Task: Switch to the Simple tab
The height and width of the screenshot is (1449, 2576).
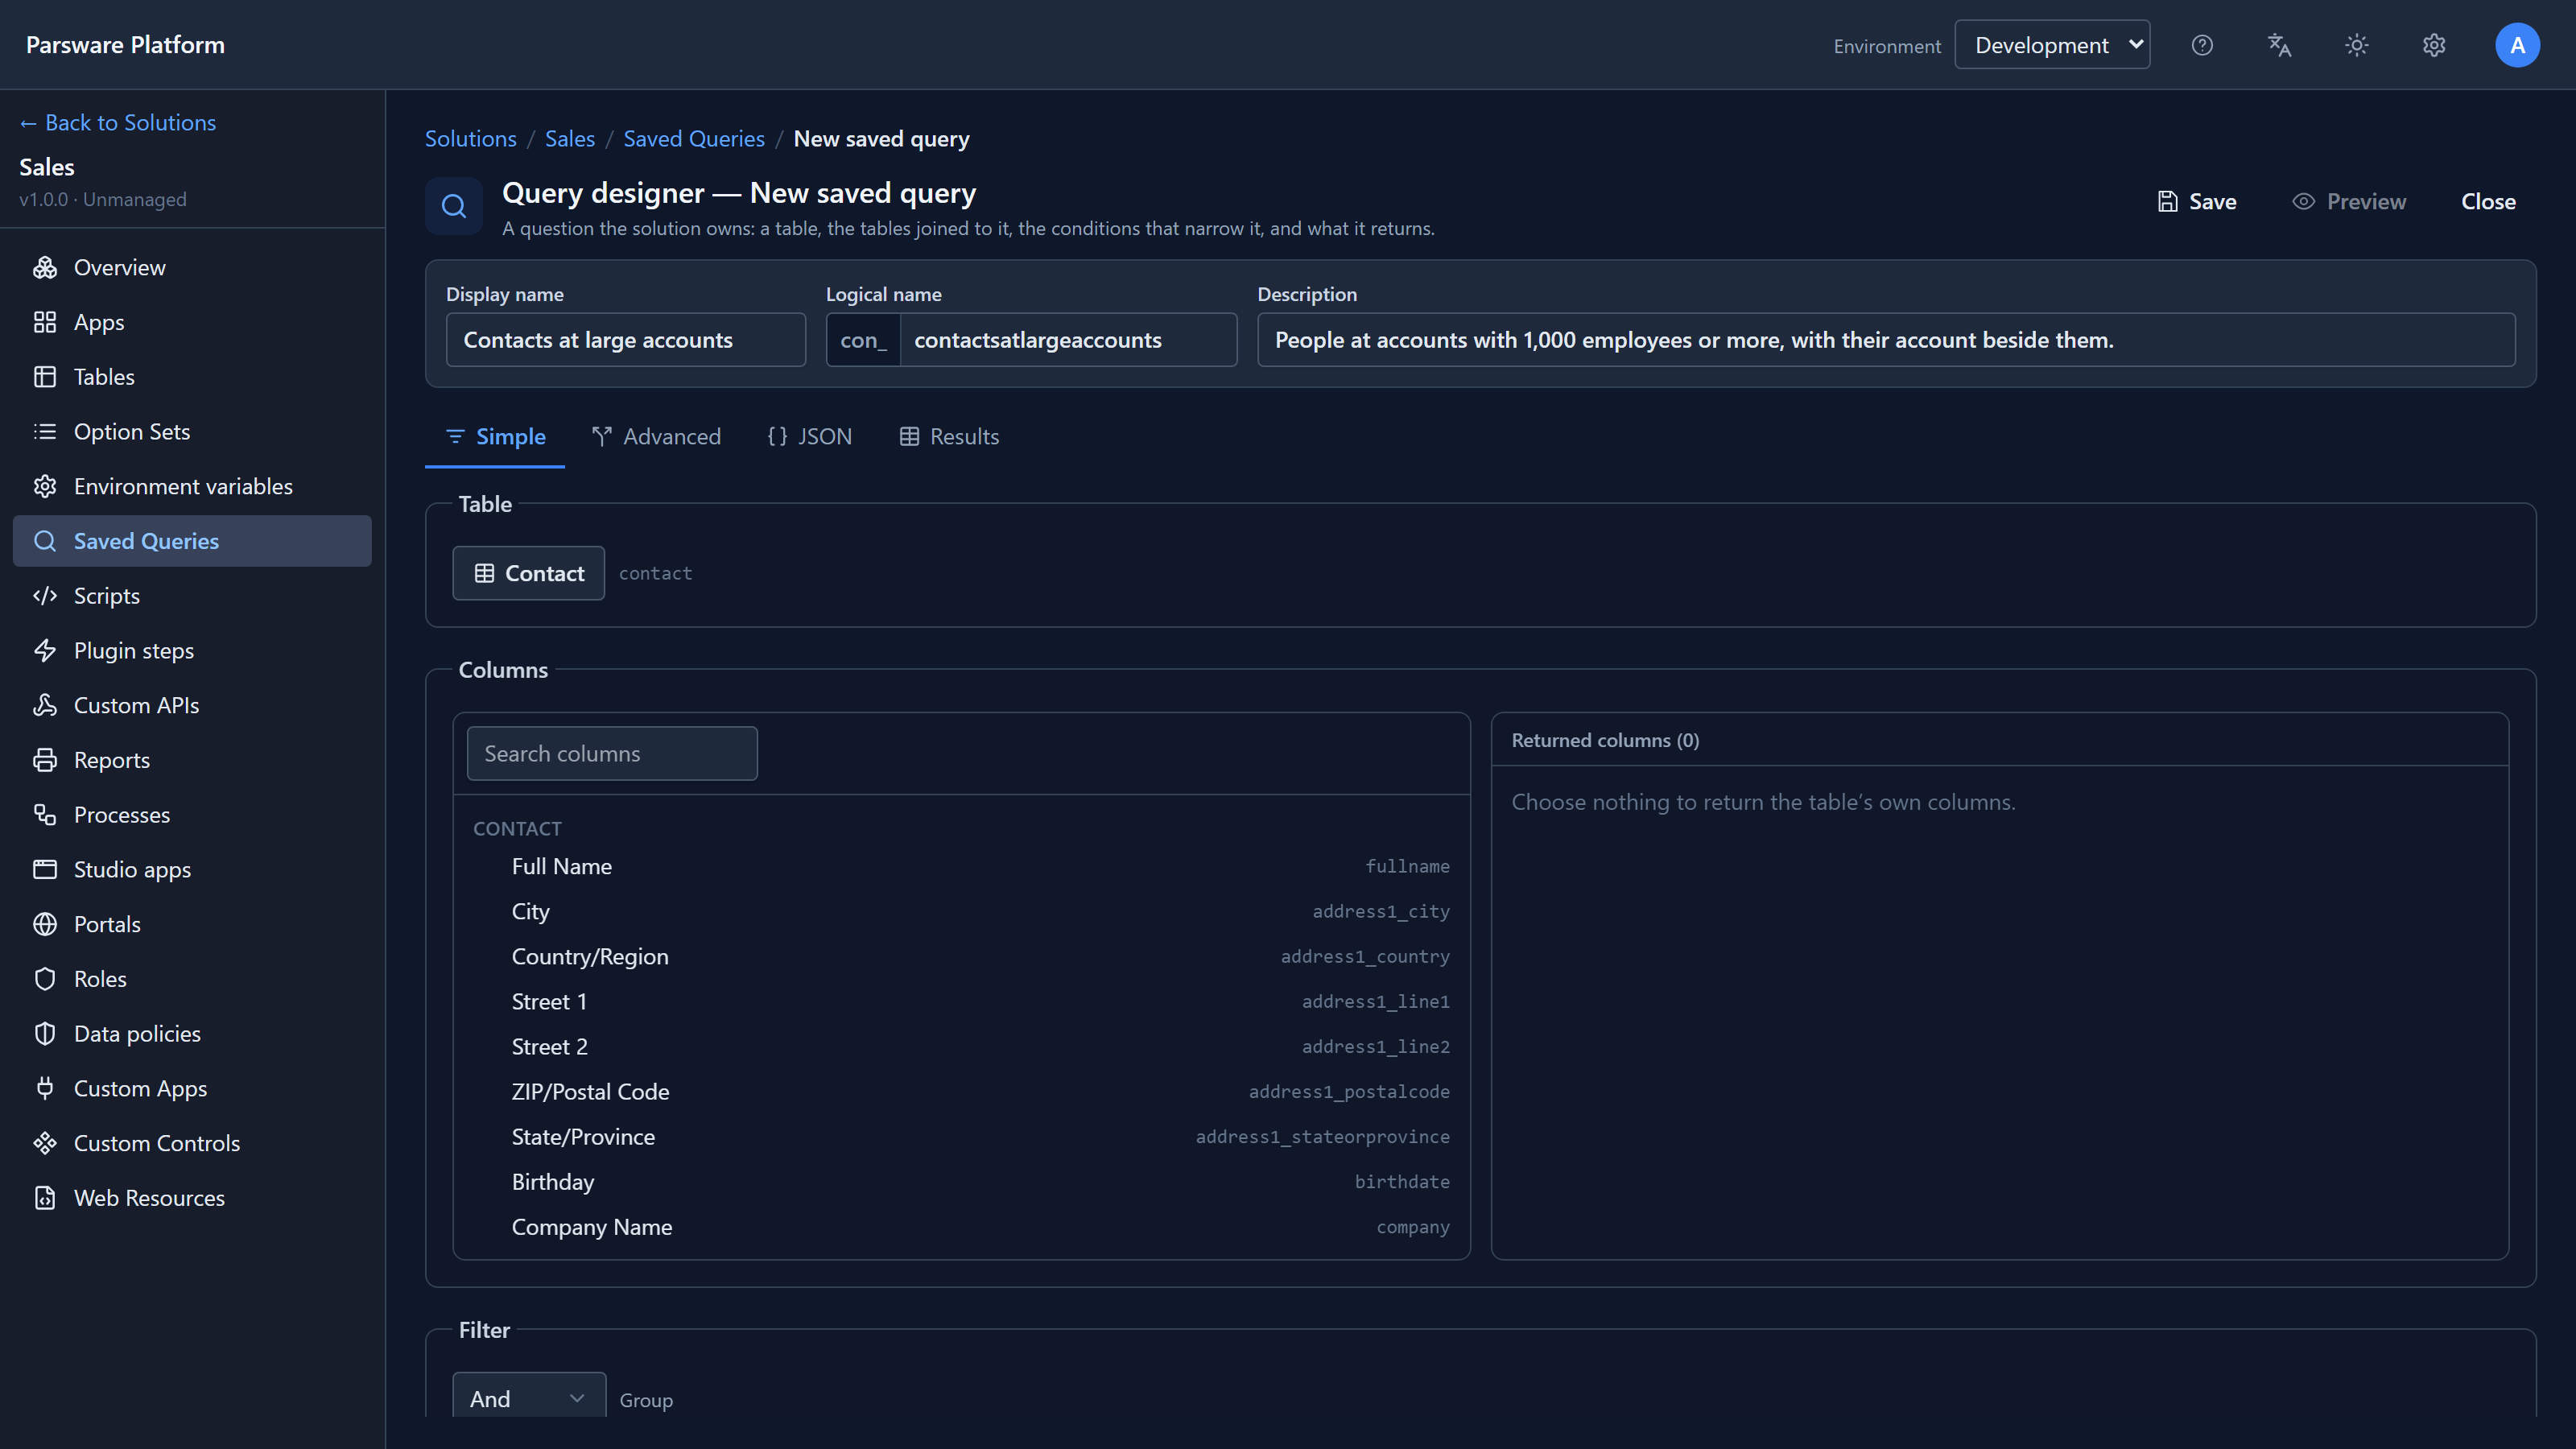Action: tap(495, 437)
